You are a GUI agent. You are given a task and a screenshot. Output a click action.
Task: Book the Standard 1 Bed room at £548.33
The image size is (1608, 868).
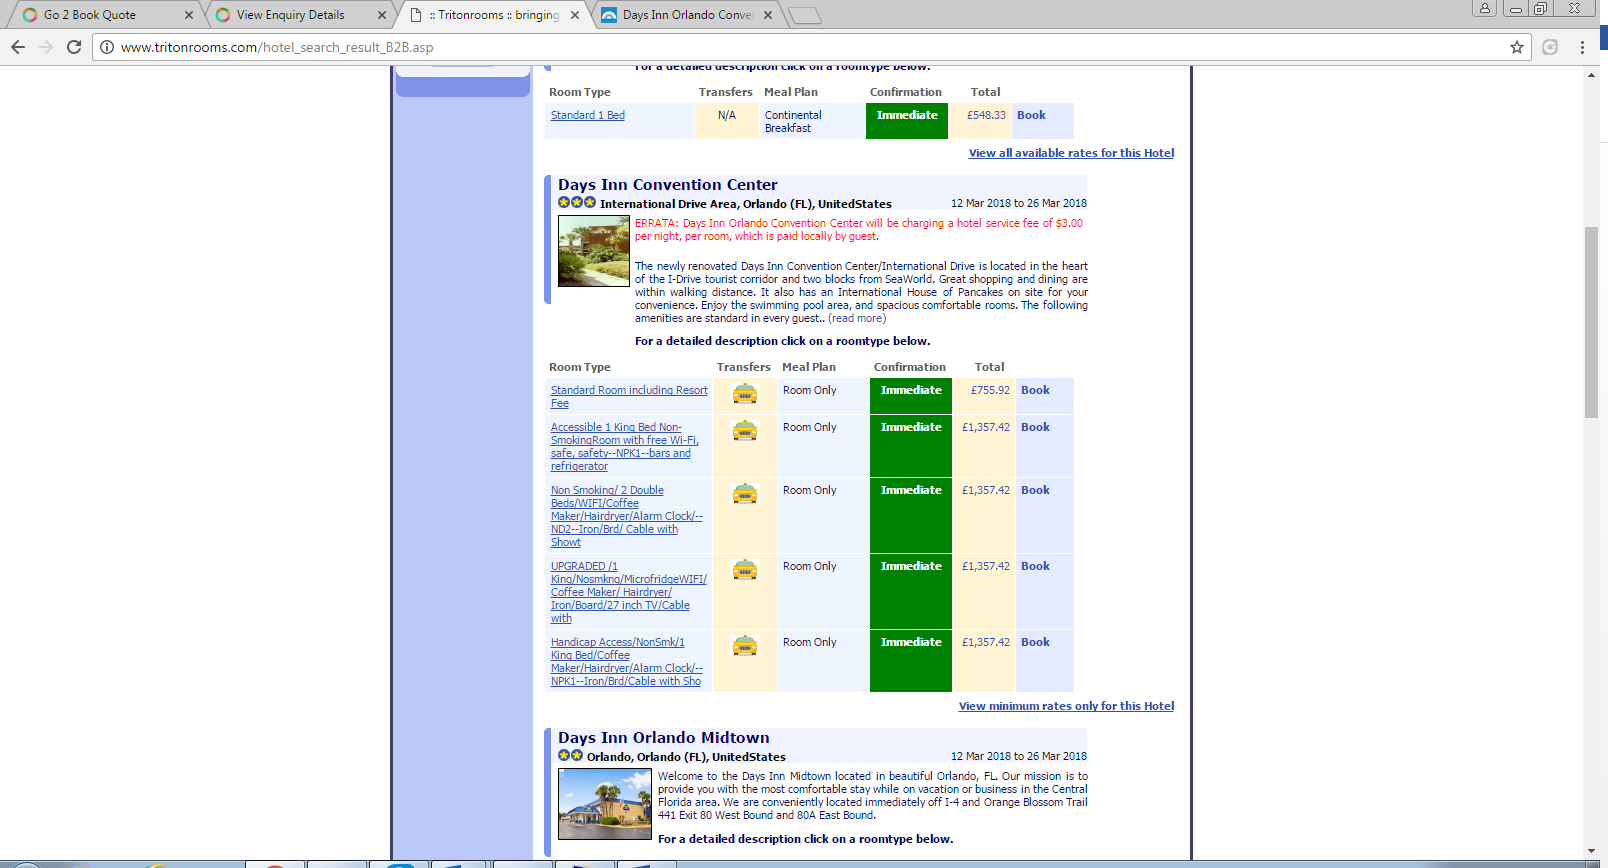point(1031,115)
